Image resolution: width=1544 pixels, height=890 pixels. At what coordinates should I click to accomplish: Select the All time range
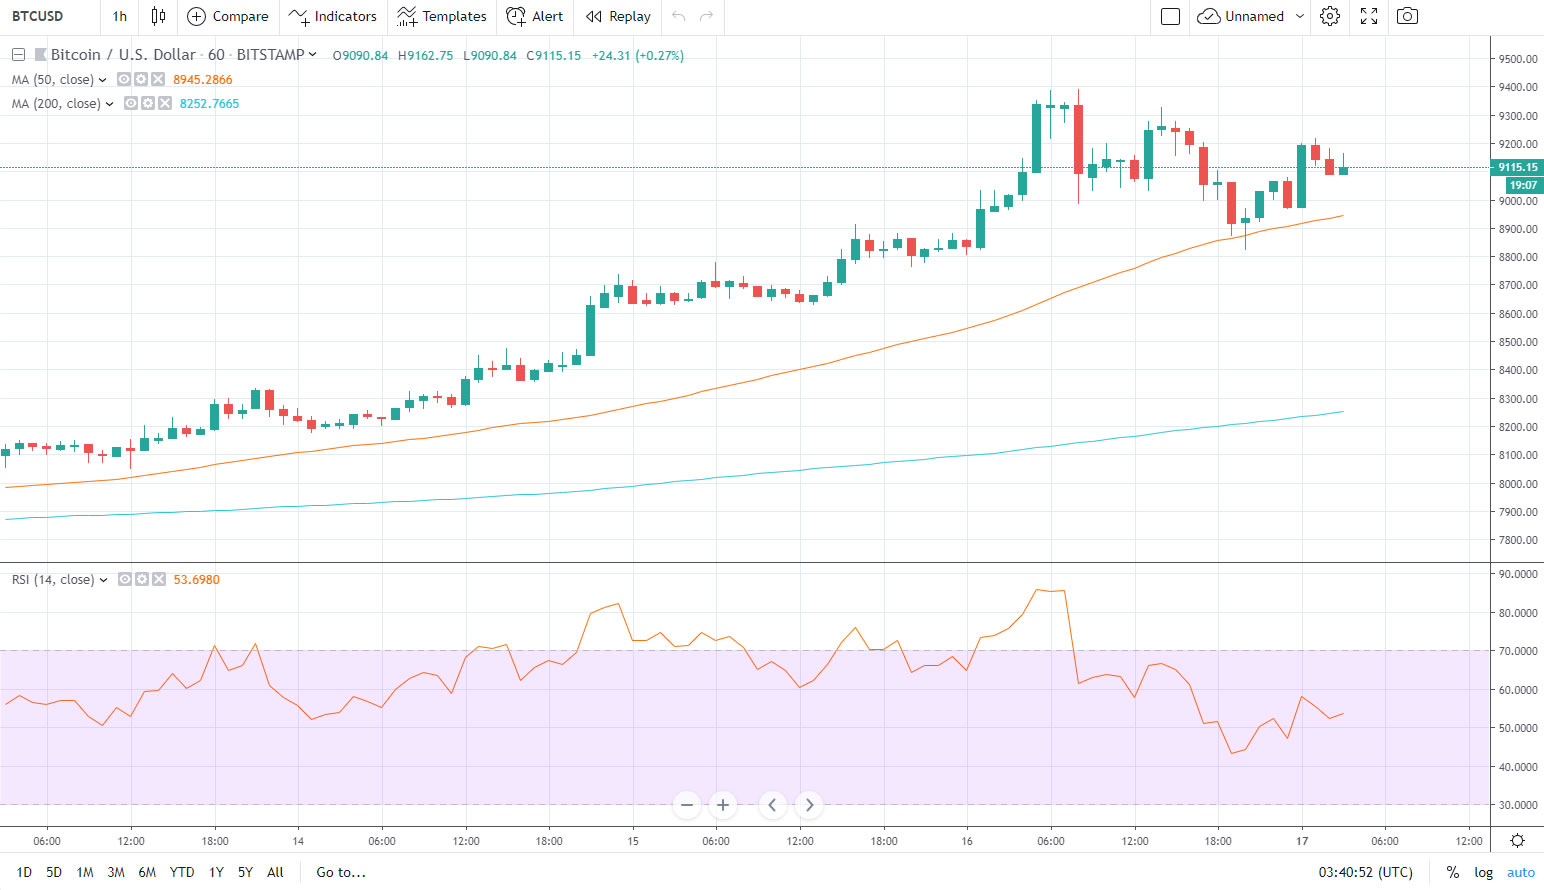coord(275,872)
